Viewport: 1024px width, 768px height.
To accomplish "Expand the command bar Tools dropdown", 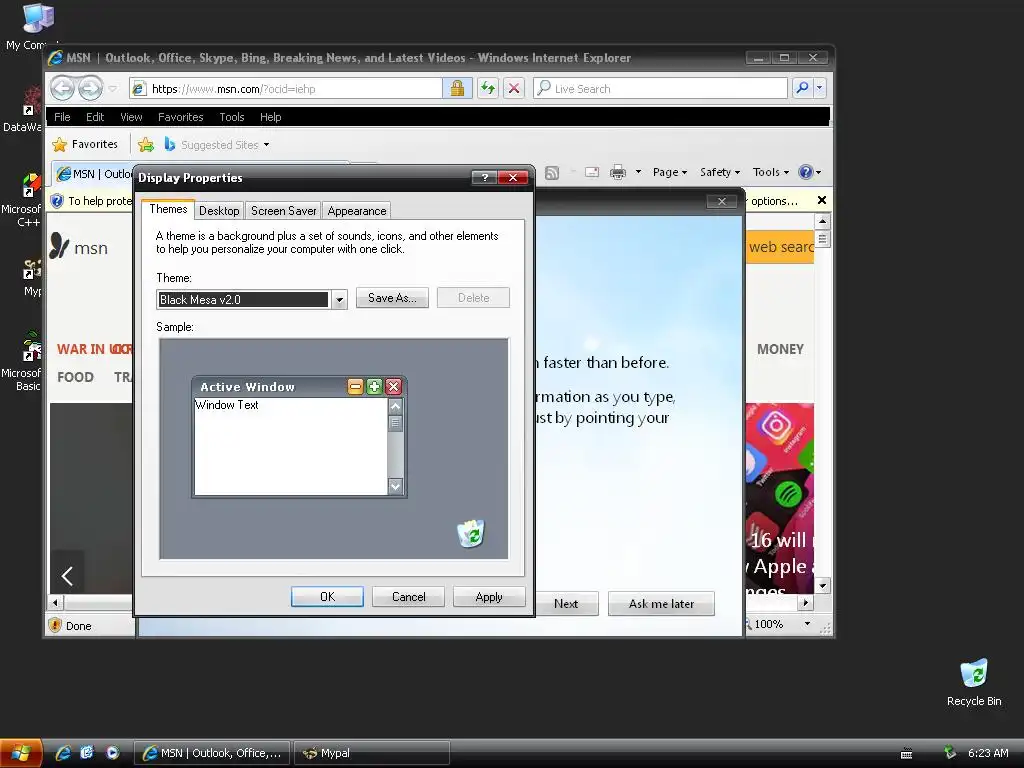I will coord(771,172).
